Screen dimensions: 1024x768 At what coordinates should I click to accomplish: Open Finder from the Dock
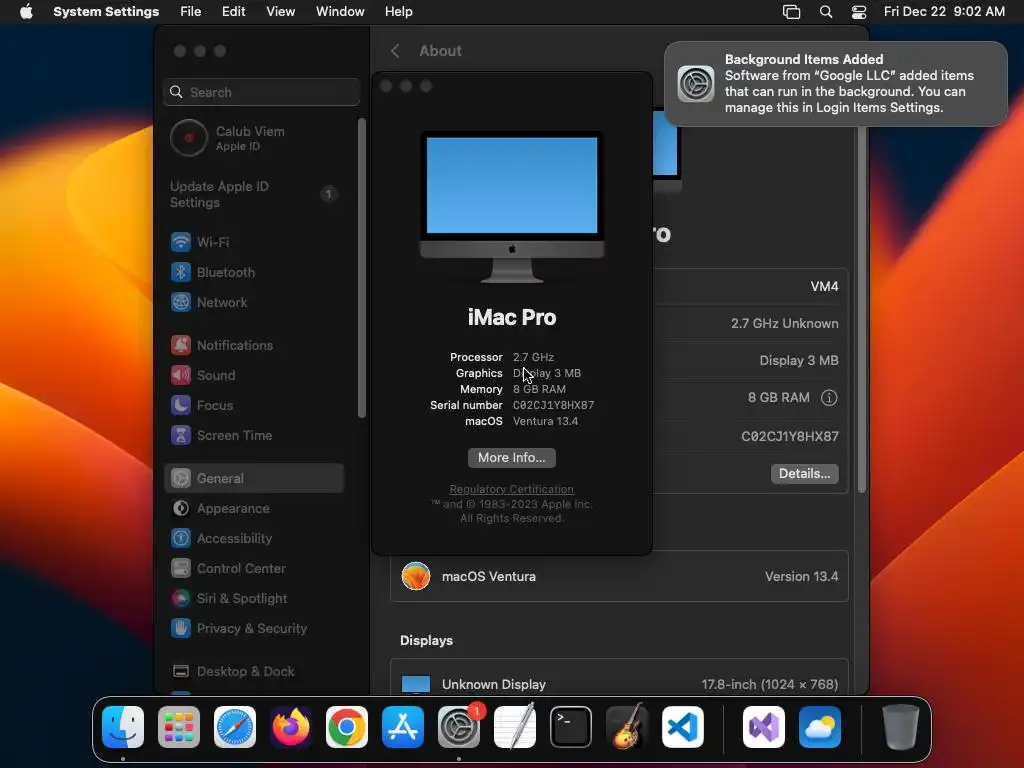123,727
